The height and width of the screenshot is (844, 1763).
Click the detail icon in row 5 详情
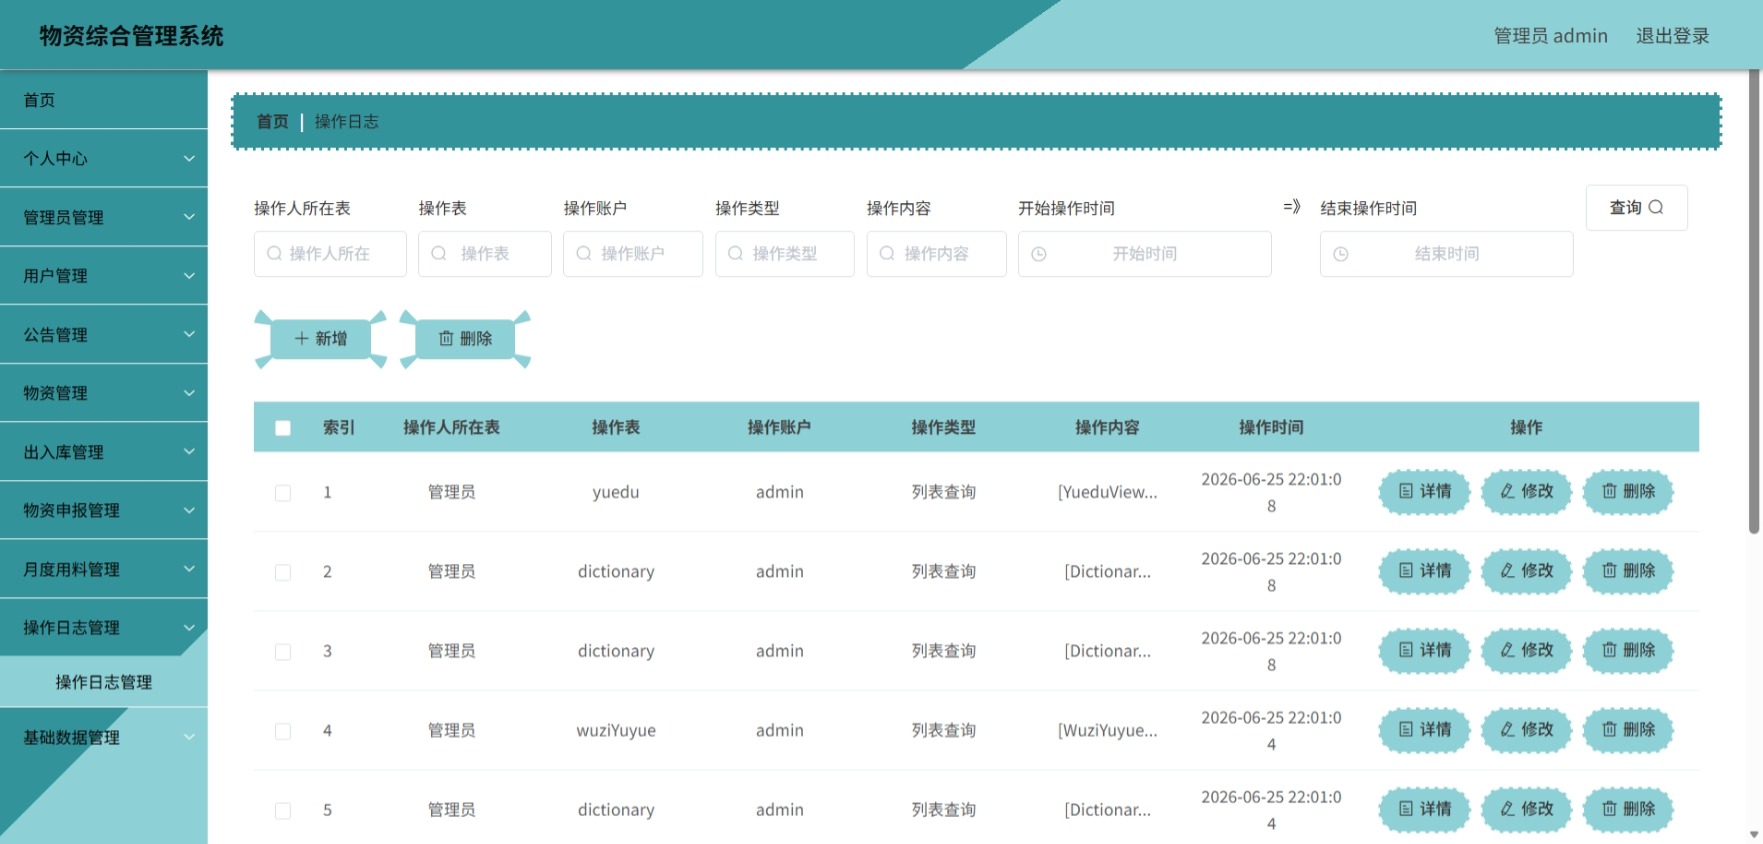[1406, 808]
